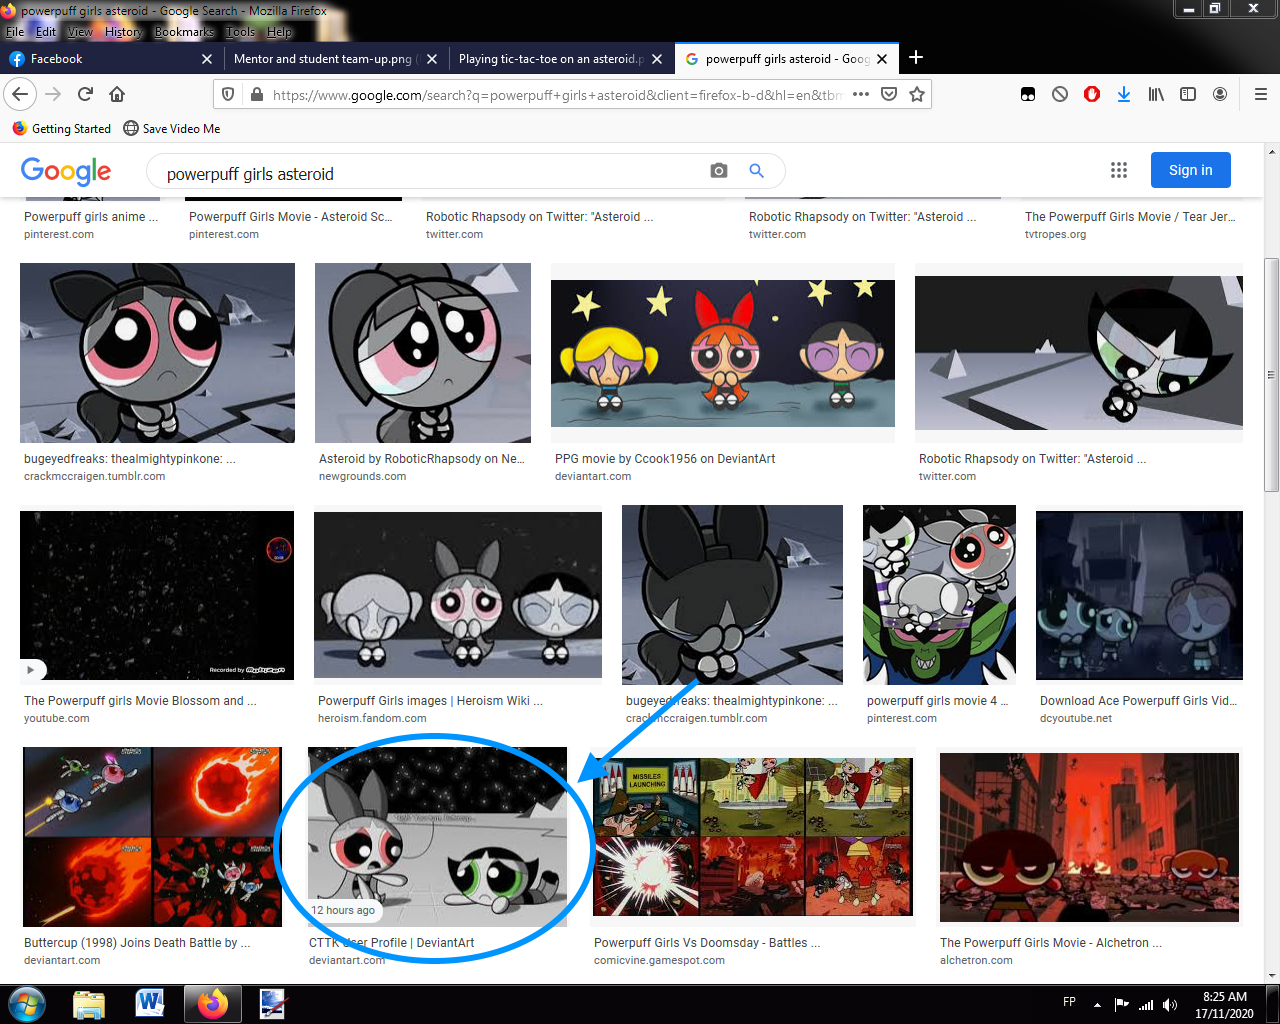
Task: Open pinterest powerpuff girls movie 4 thumbnail
Action: click(x=939, y=594)
